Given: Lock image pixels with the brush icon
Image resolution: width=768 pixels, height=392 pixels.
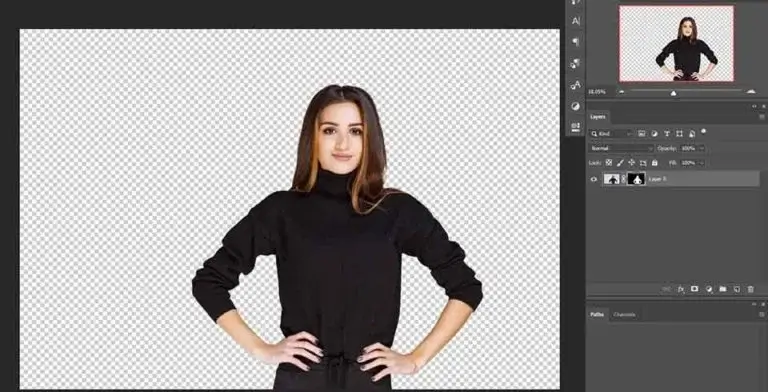Looking at the screenshot, I should 620,162.
